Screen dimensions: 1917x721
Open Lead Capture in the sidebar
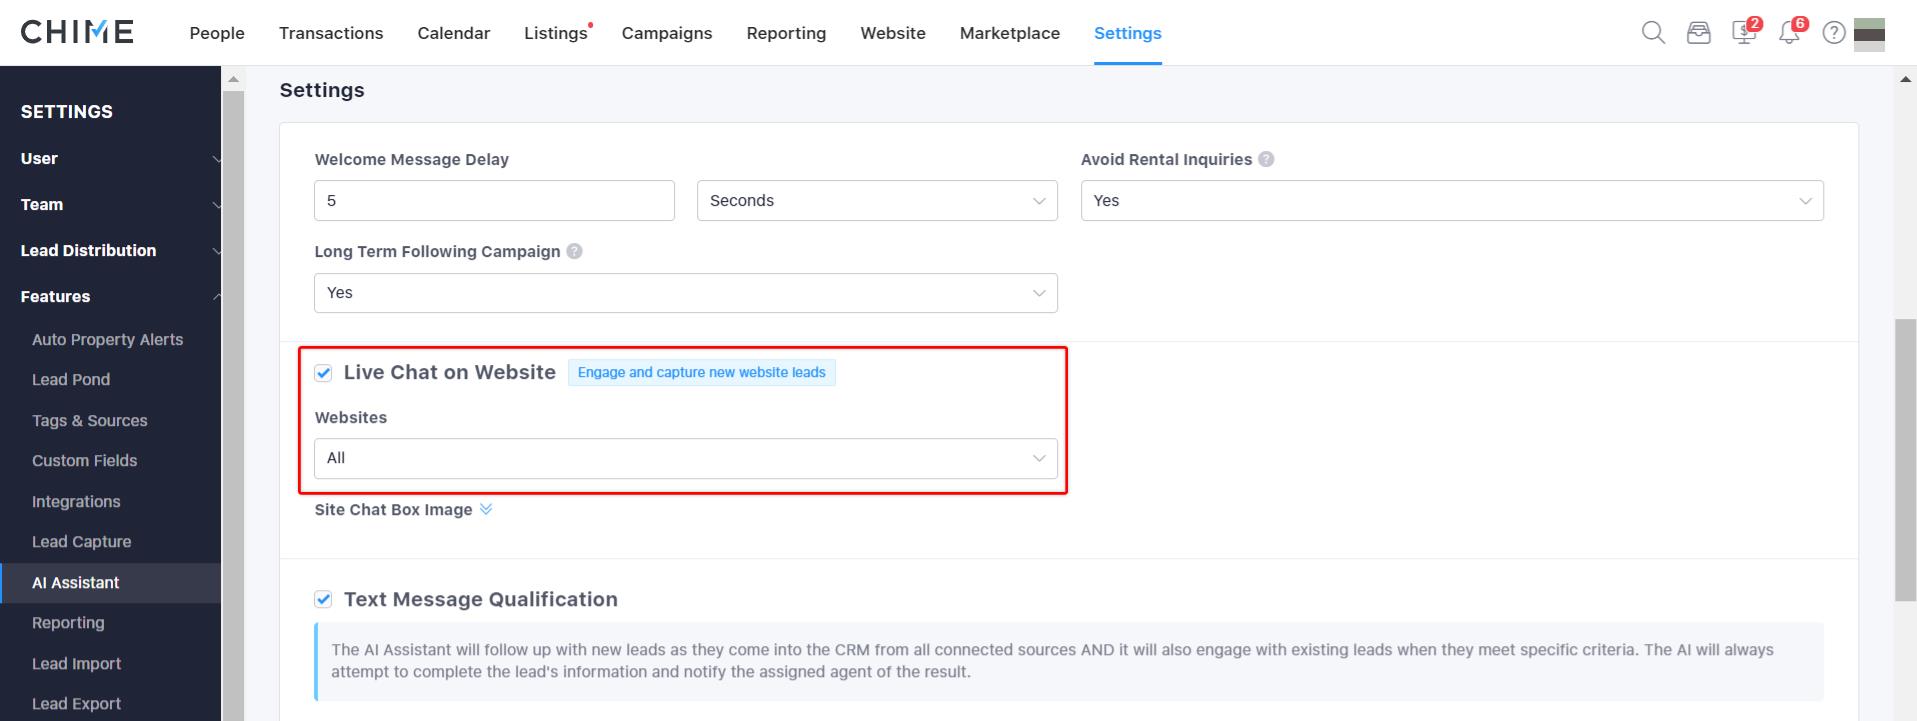click(x=82, y=542)
